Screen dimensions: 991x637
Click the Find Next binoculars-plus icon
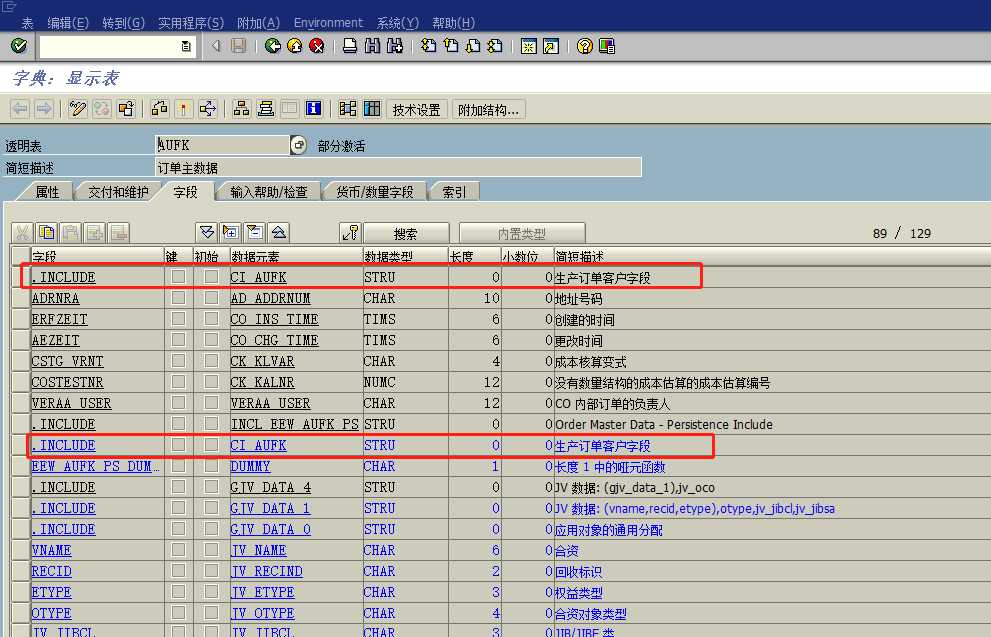395,46
